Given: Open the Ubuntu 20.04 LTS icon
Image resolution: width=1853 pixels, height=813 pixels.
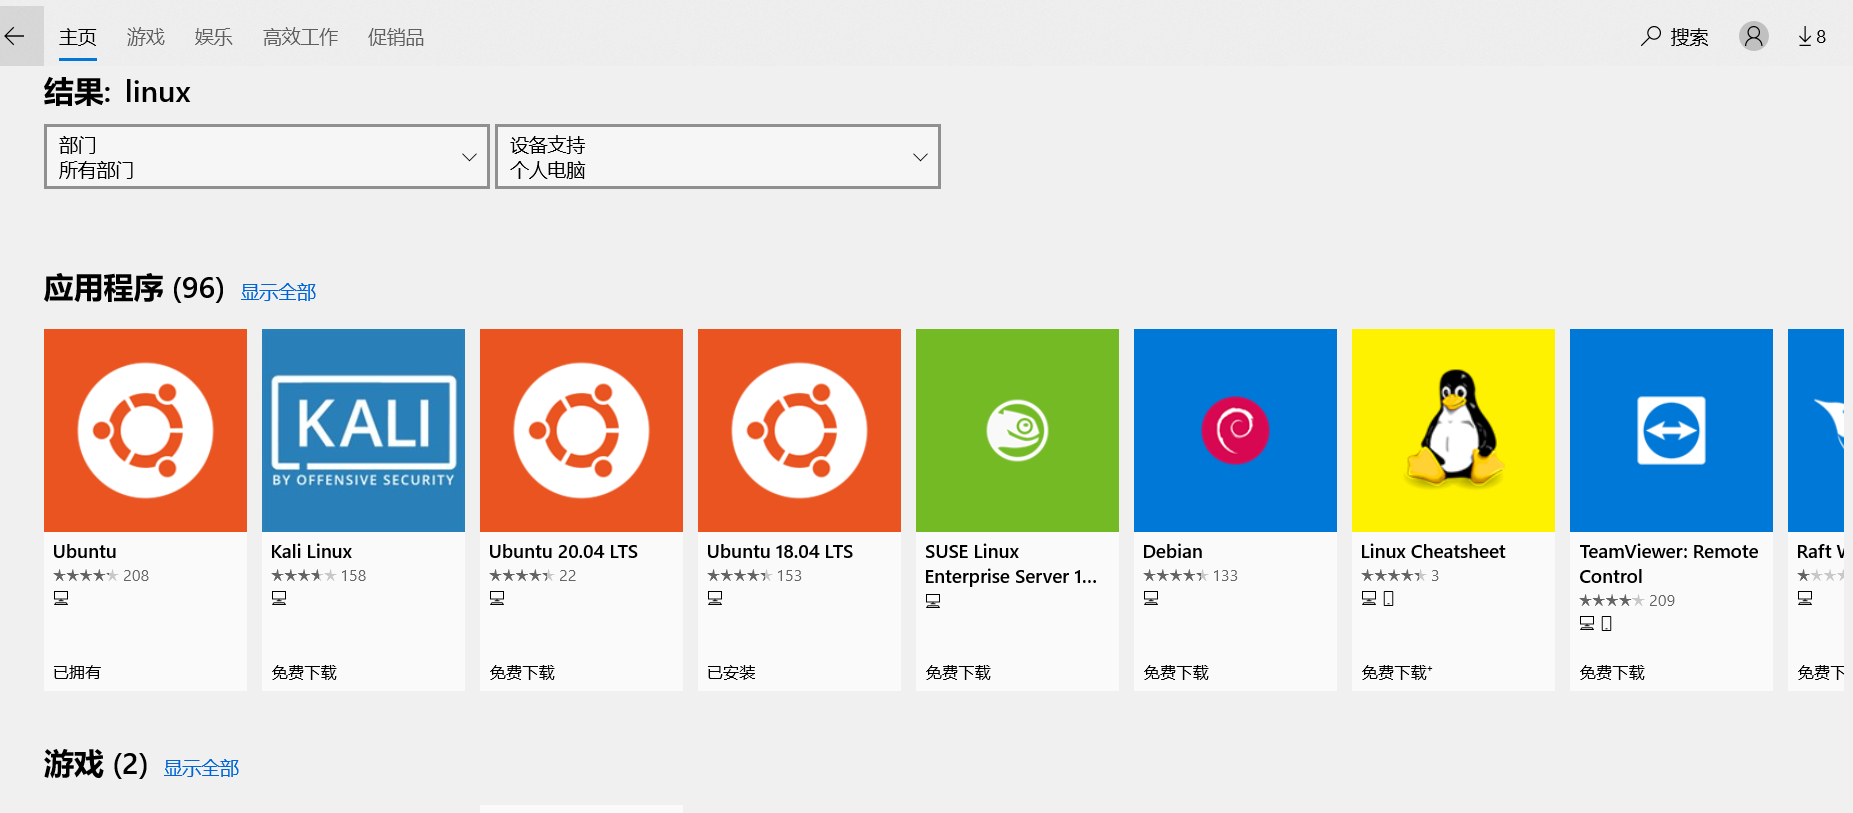Looking at the screenshot, I should click(x=581, y=430).
